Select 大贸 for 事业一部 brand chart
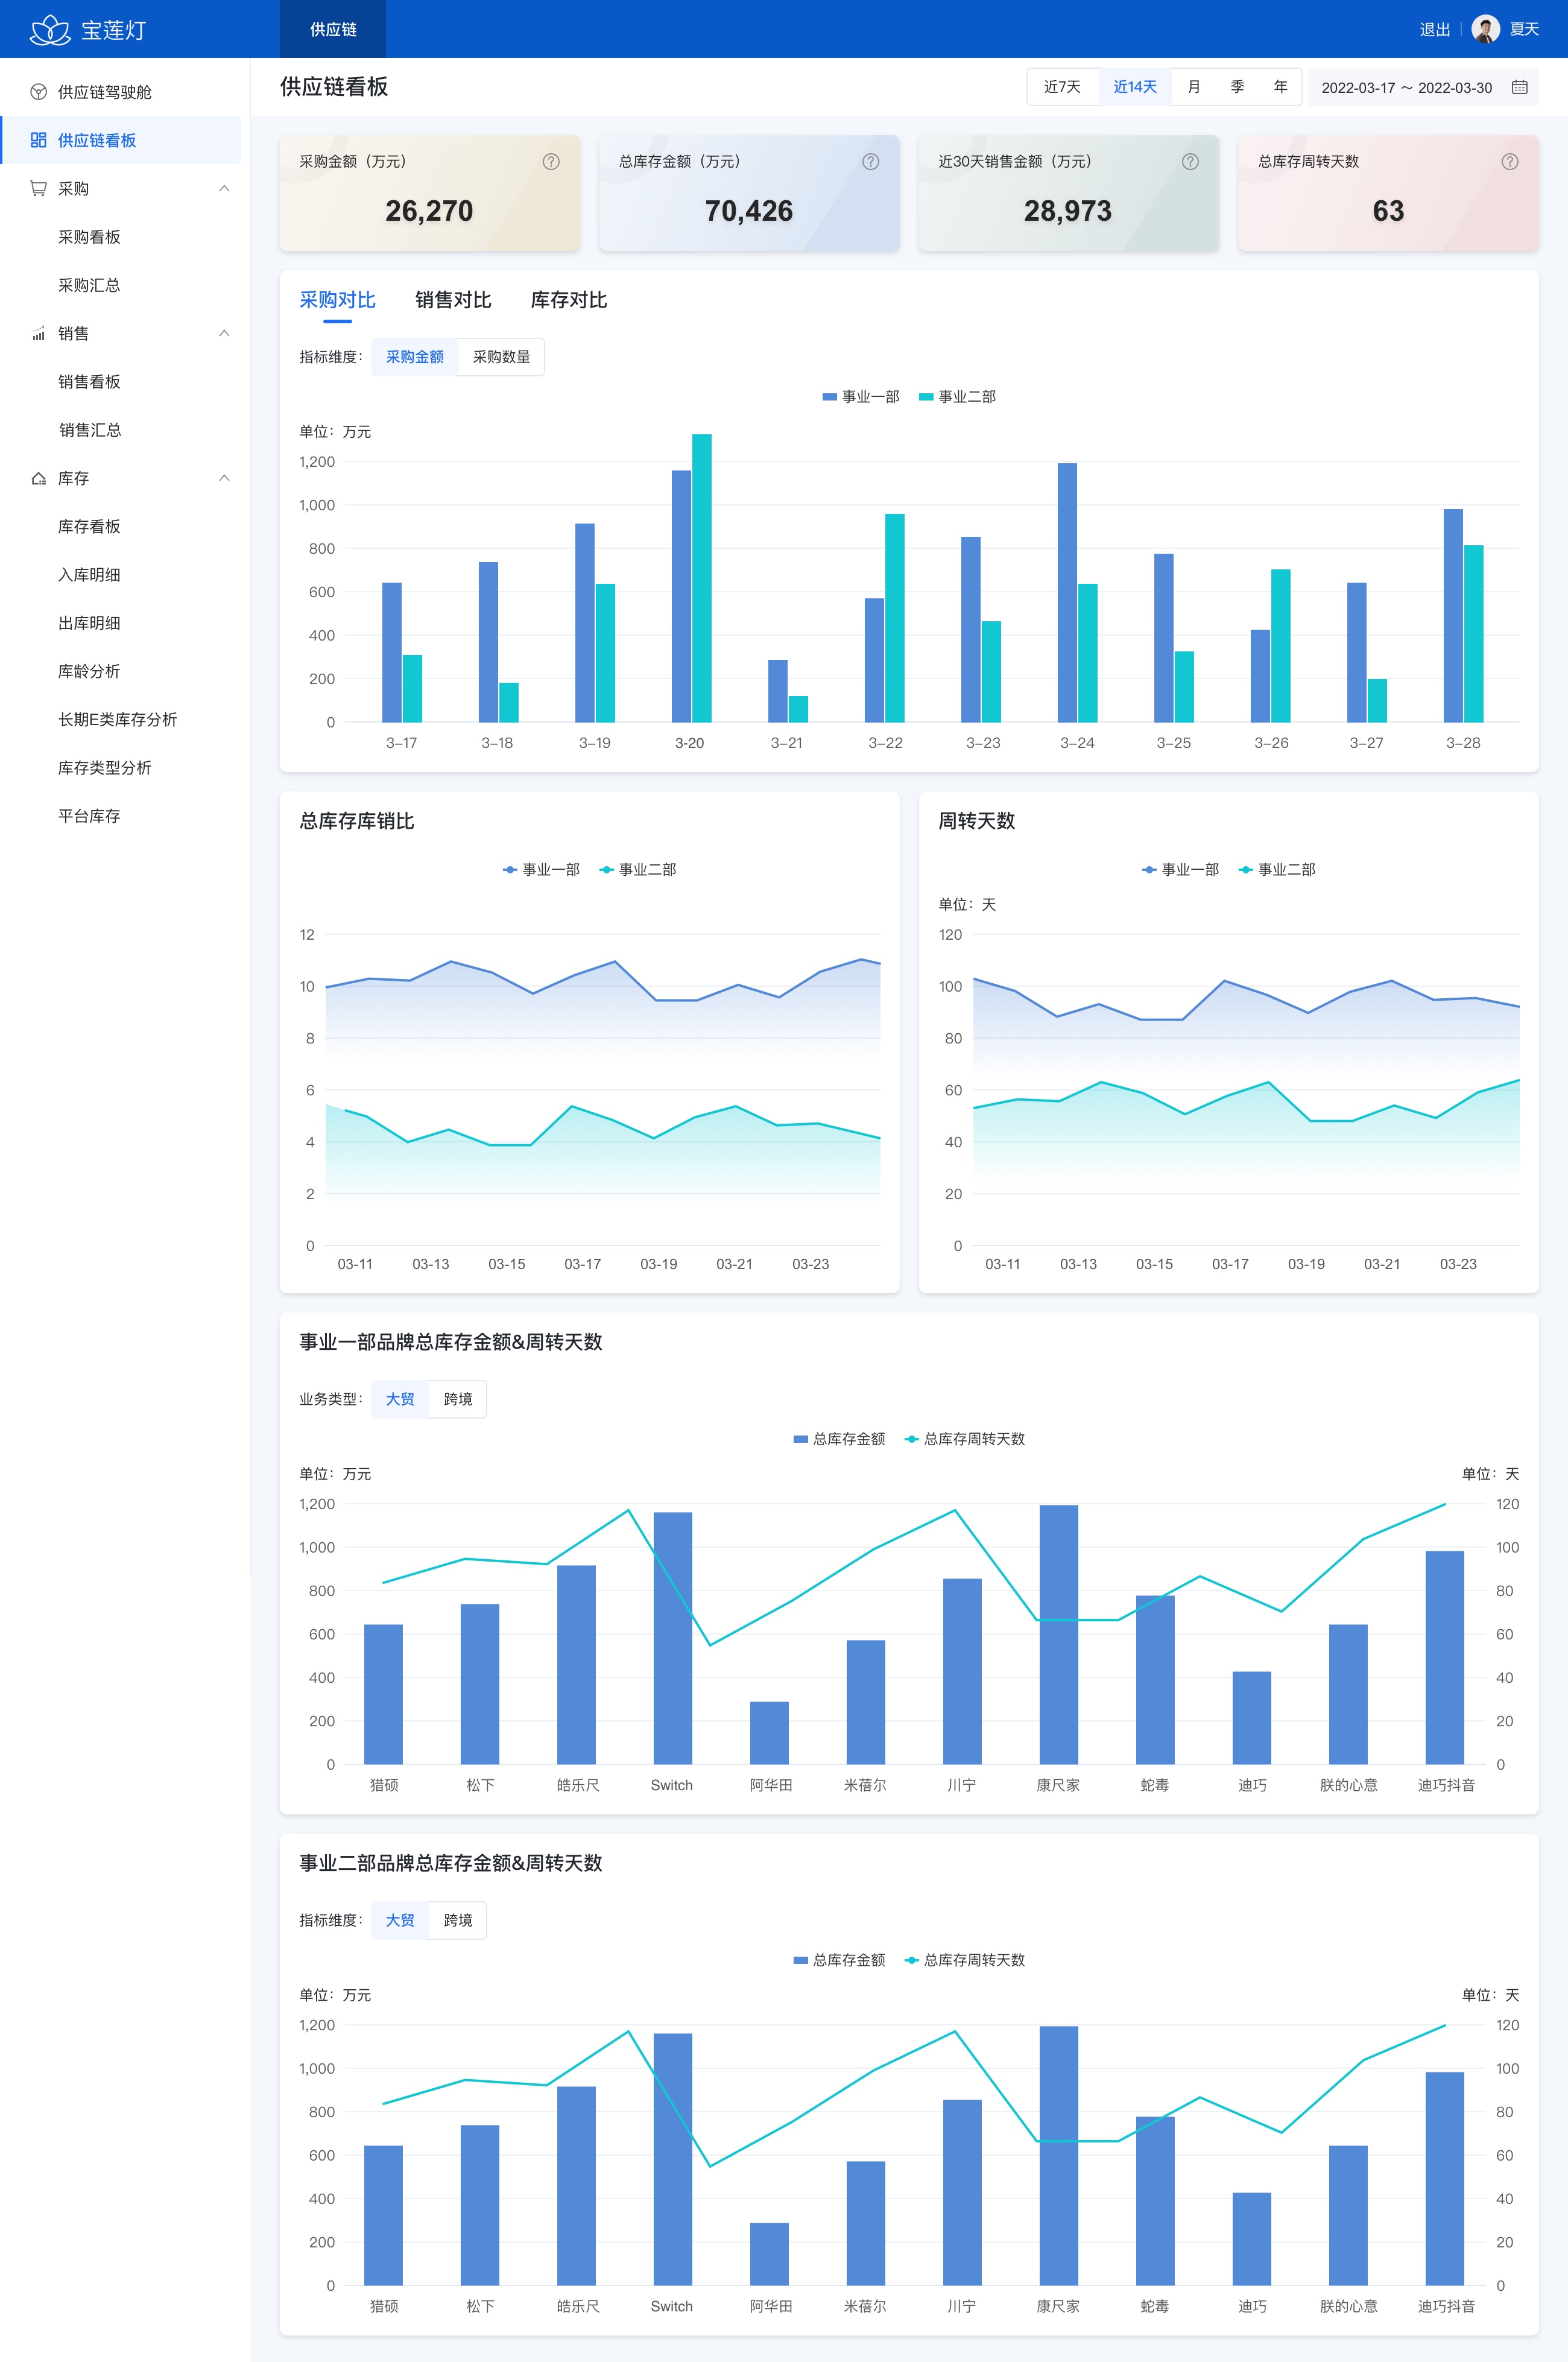 click(x=400, y=1399)
